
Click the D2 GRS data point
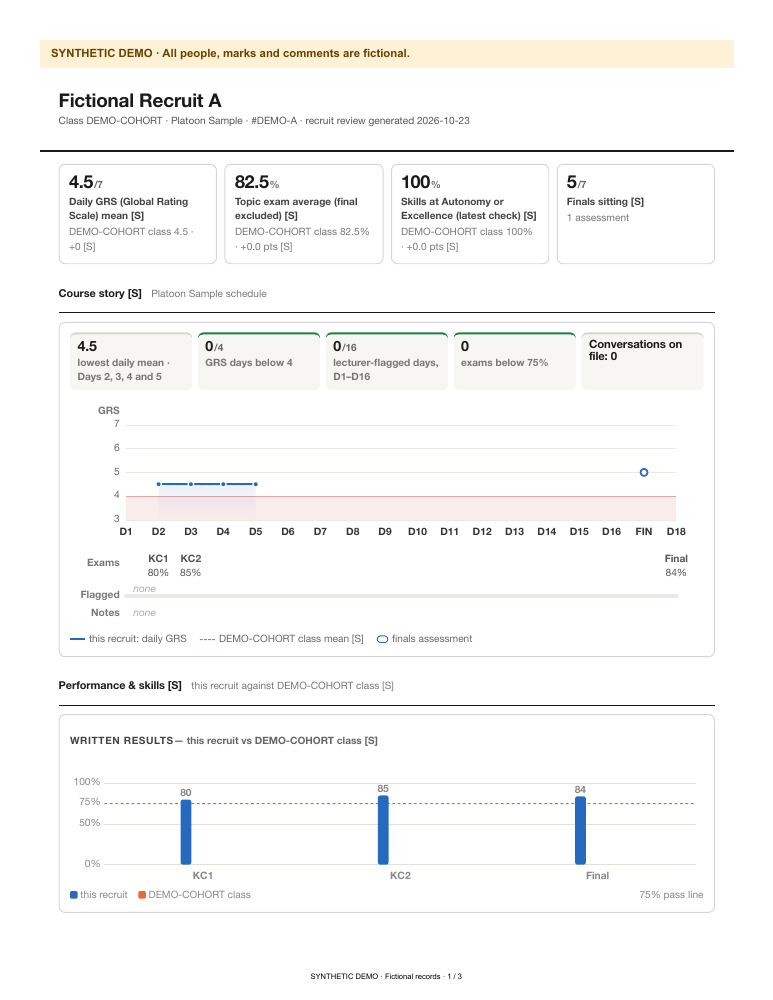(x=159, y=484)
